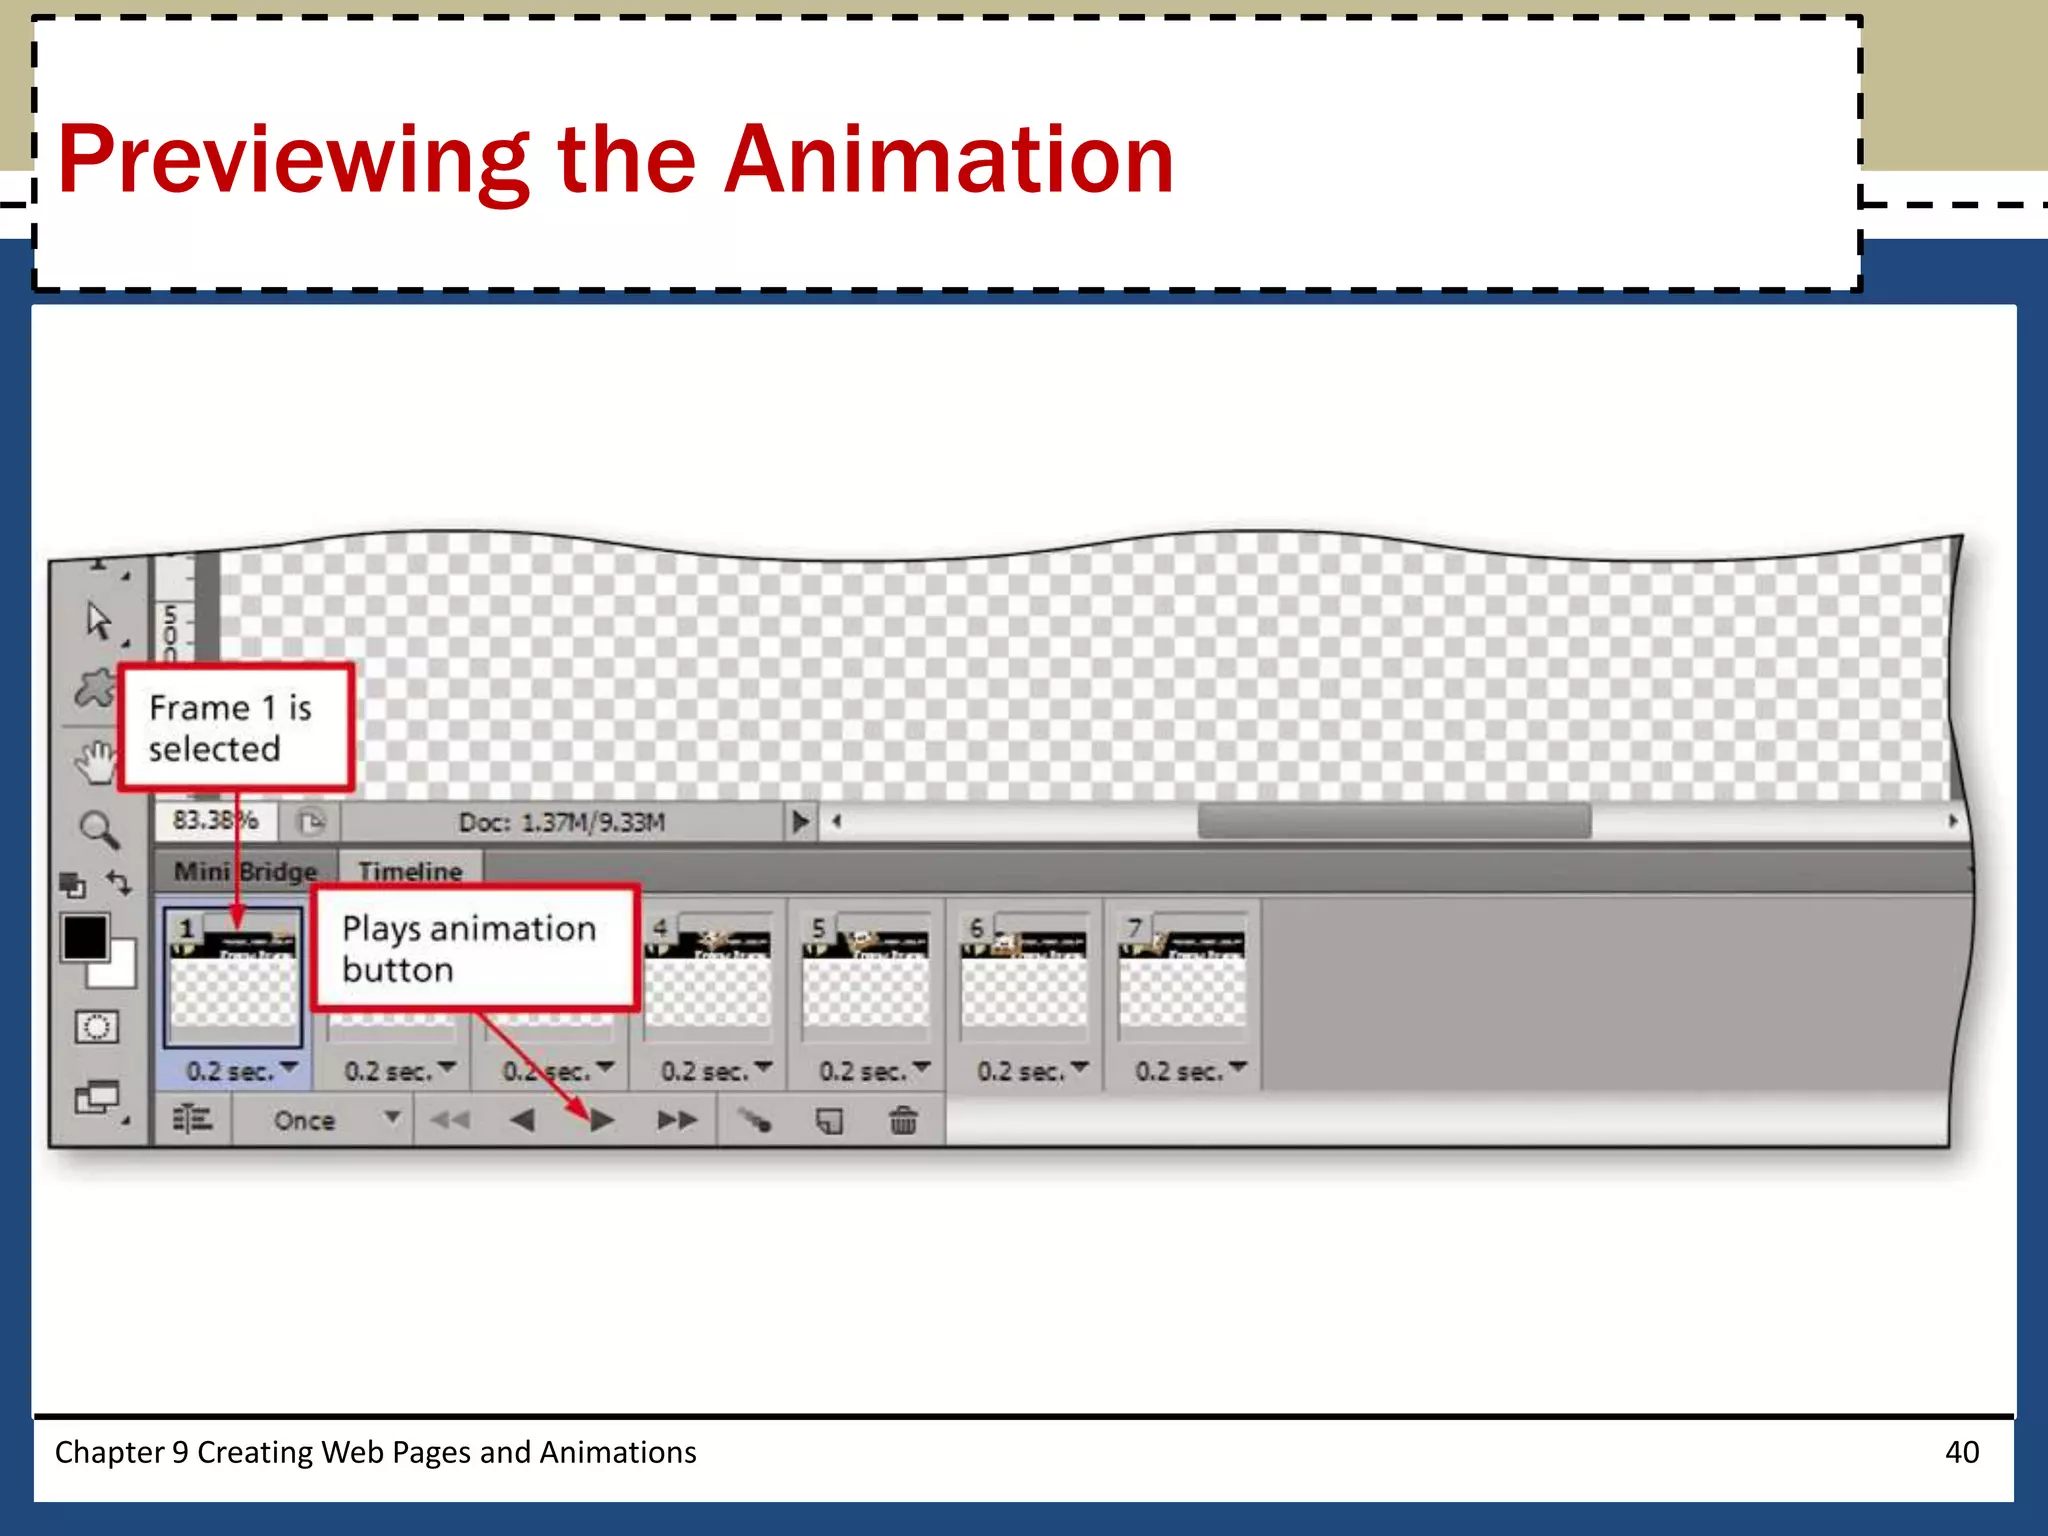Play the animation
2048x1536 pixels.
tap(602, 1120)
